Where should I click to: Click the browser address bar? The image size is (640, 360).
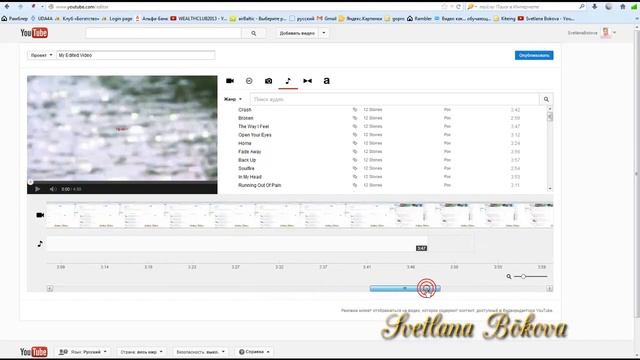pos(245,7)
